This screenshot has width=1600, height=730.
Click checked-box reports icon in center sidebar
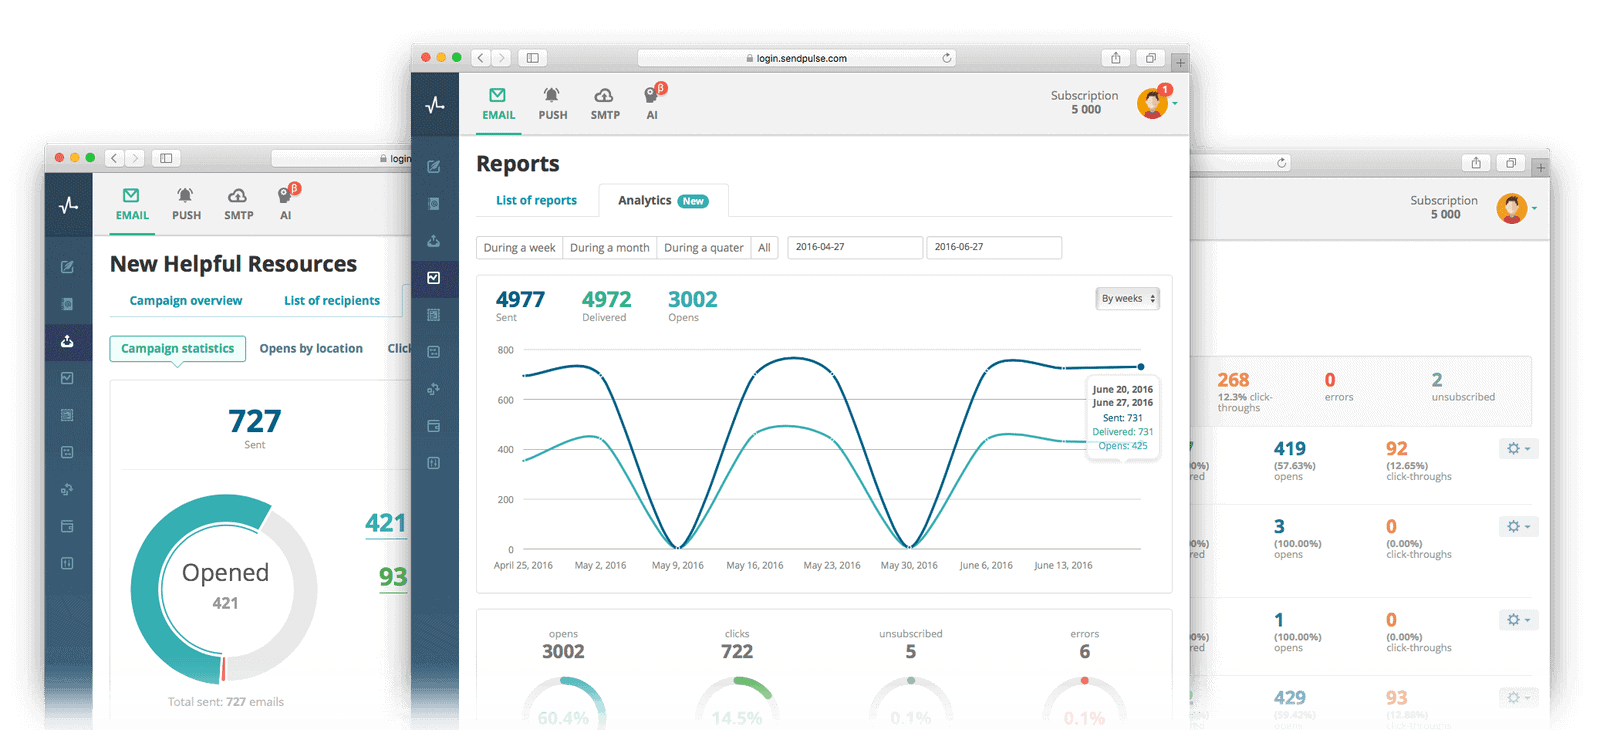click(434, 278)
